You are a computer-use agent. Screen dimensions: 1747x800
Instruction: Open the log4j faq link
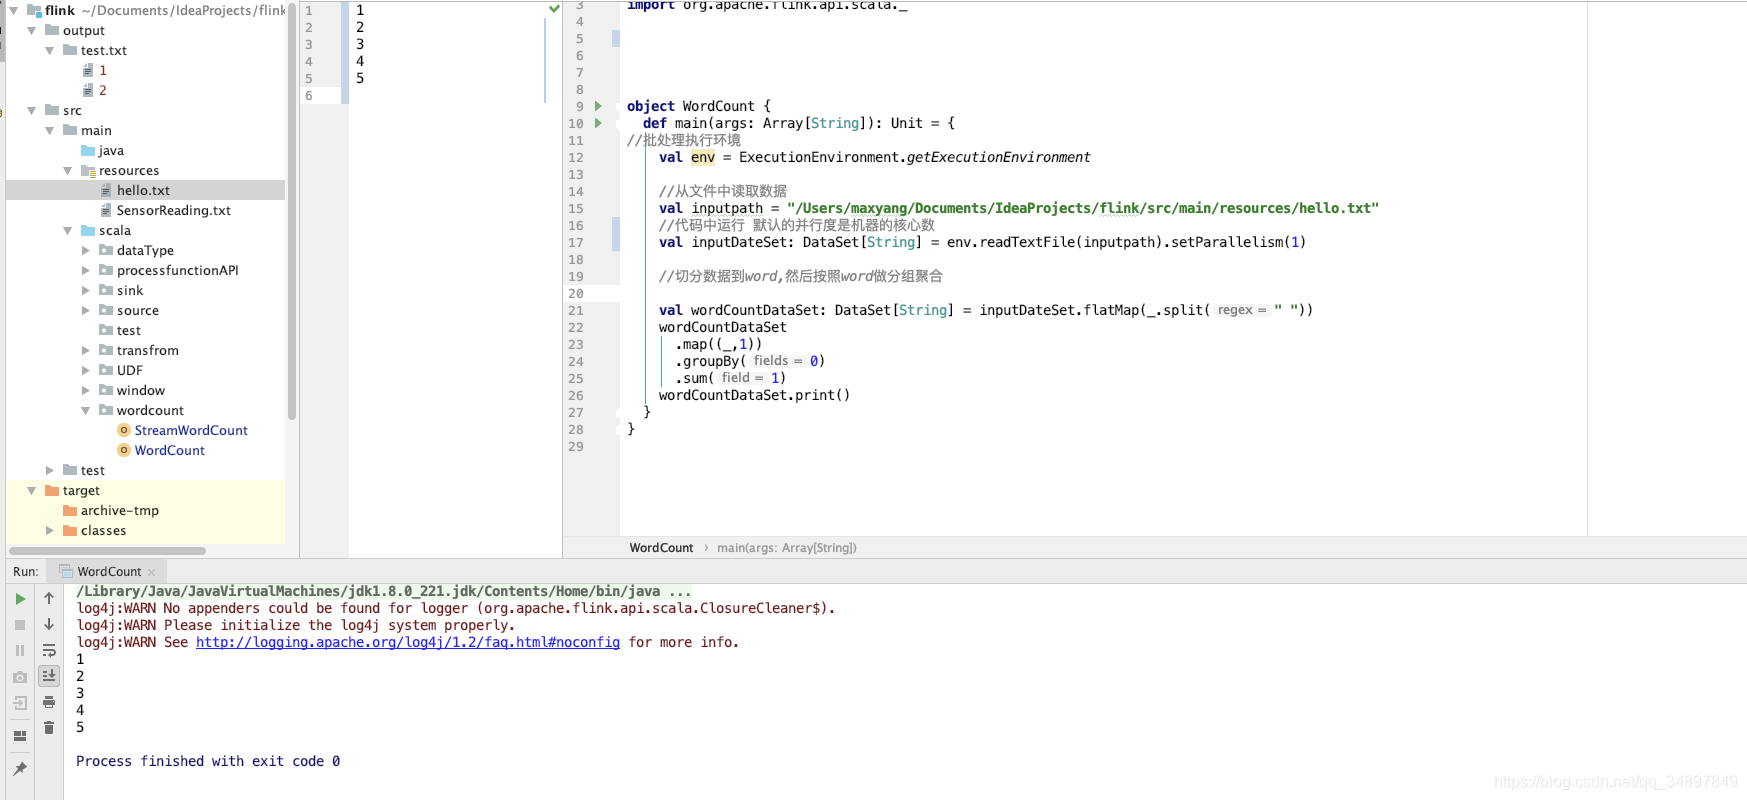(x=408, y=642)
